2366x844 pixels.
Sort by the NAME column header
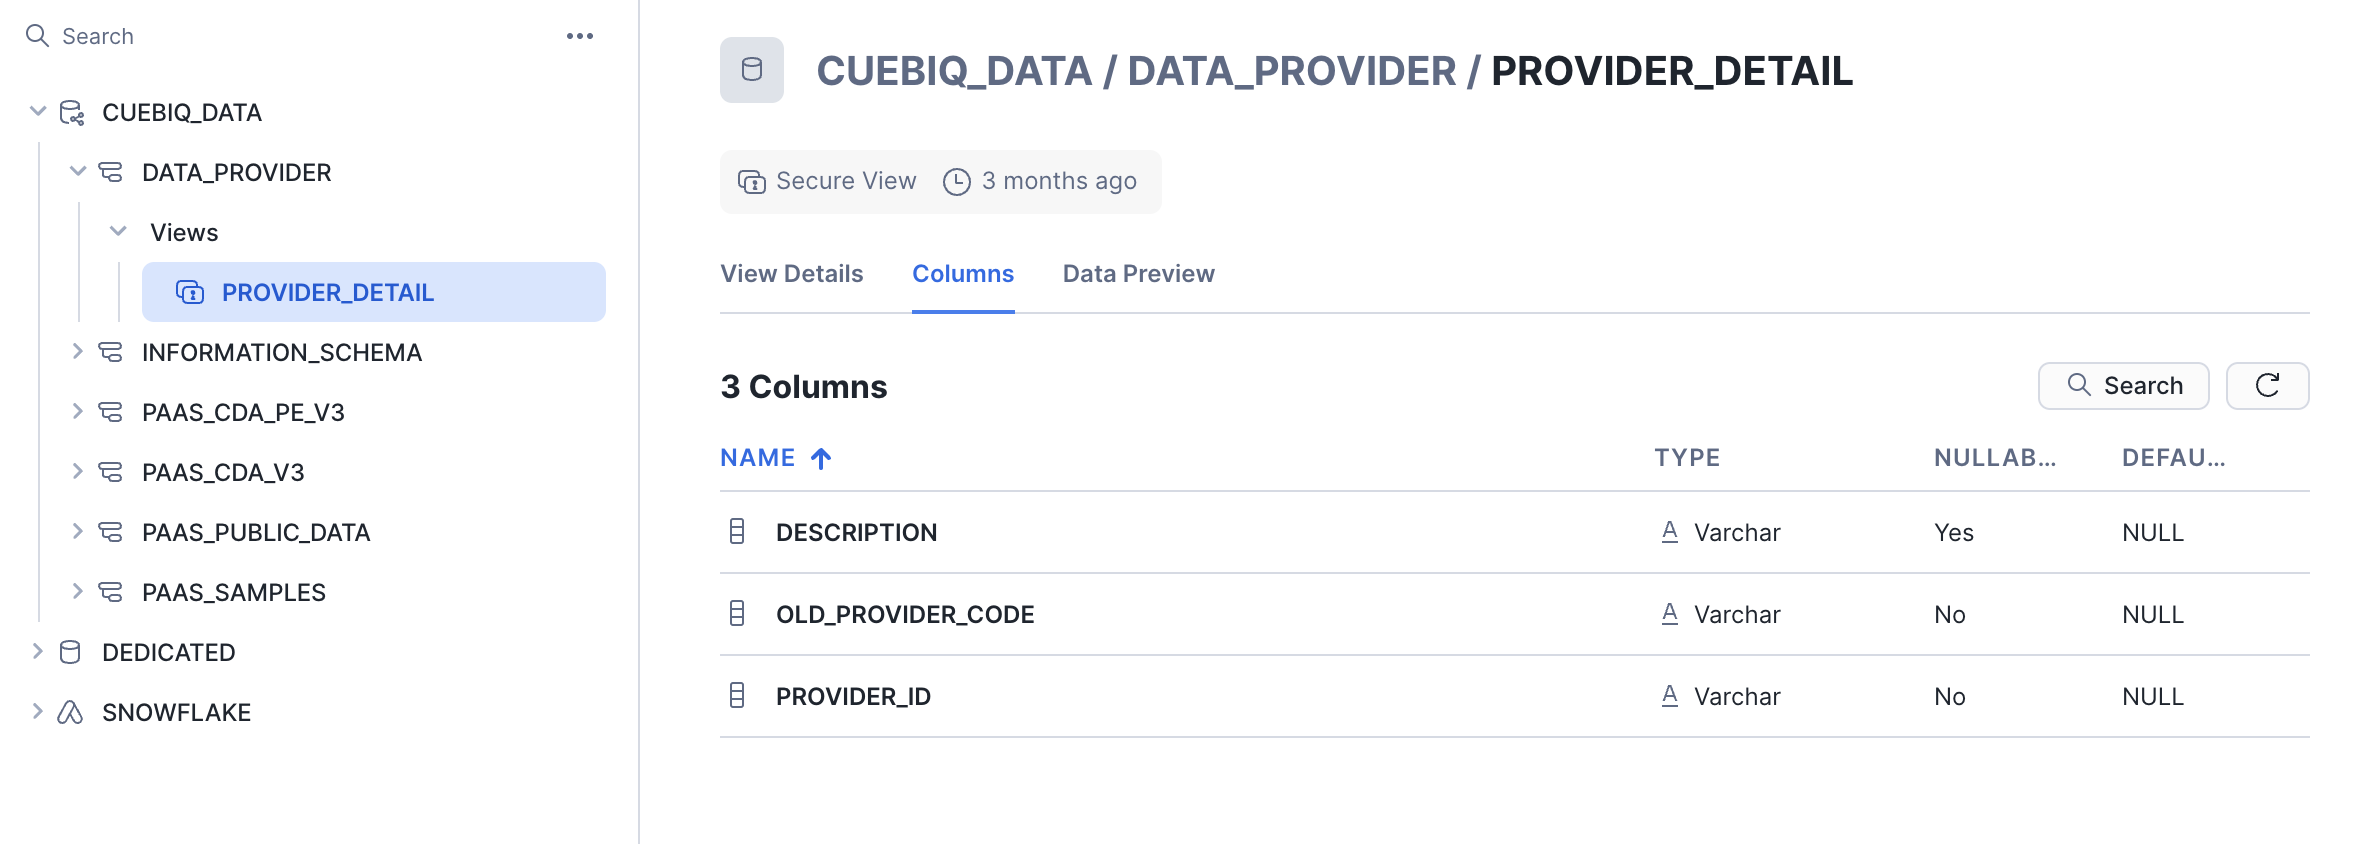(758, 458)
